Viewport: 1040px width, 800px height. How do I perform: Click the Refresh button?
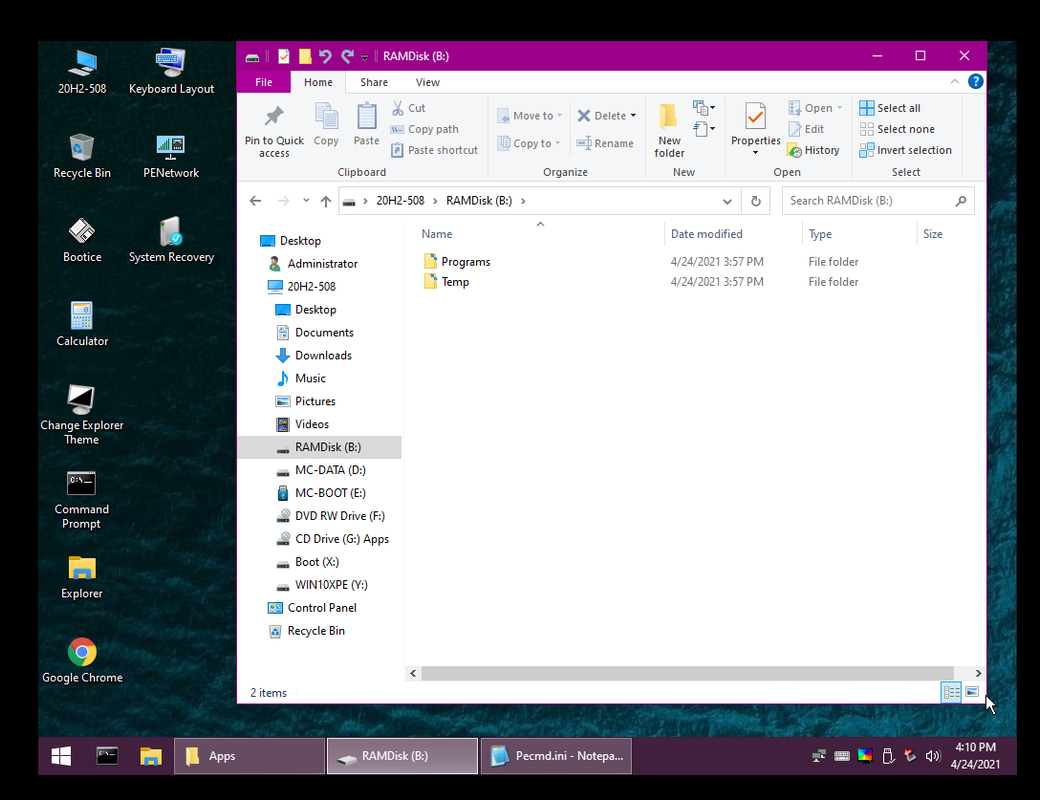755,201
